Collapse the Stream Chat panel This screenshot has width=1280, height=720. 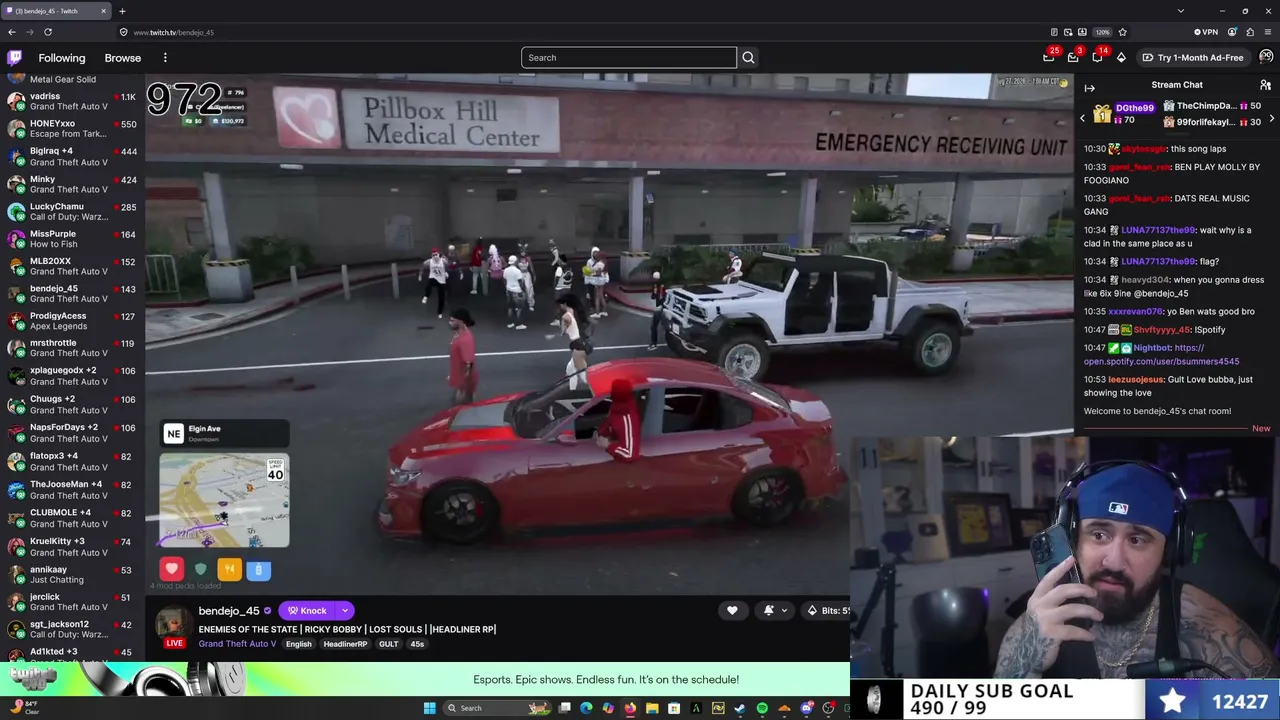tap(1090, 88)
